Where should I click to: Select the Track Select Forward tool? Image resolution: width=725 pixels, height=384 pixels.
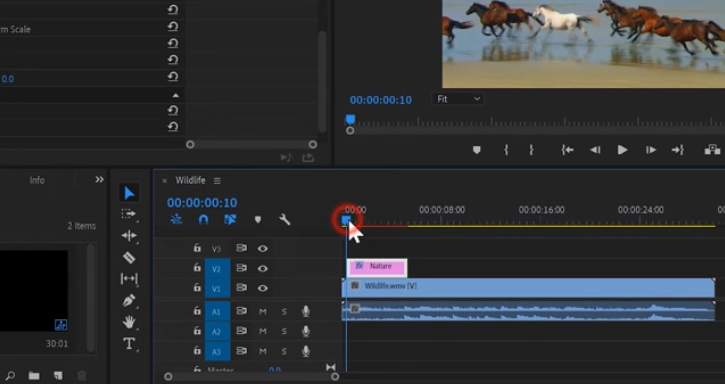tap(129, 214)
